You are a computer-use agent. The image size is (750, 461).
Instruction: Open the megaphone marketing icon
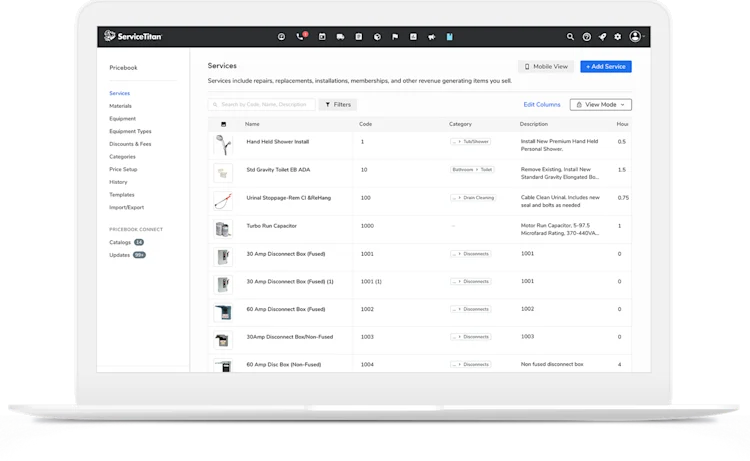coord(431,37)
